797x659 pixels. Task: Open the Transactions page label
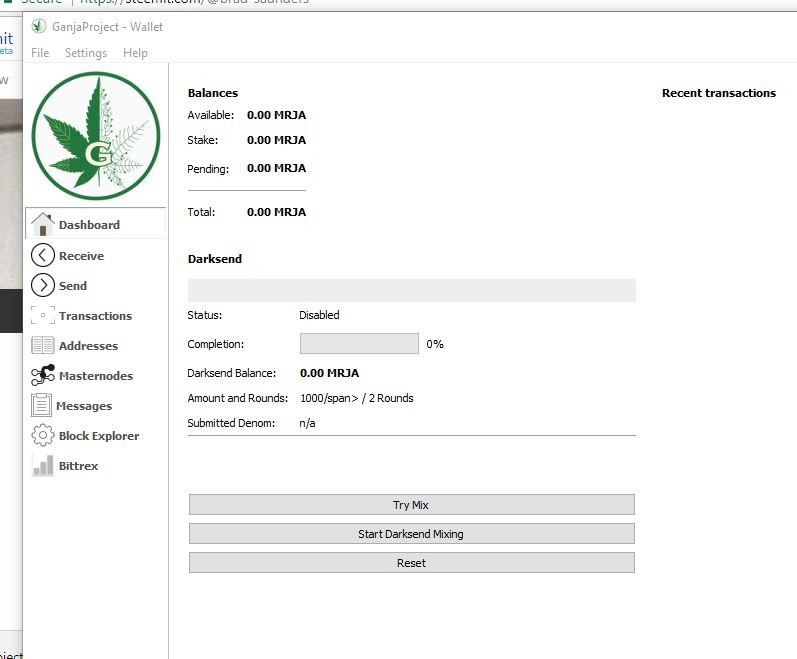click(x=96, y=316)
